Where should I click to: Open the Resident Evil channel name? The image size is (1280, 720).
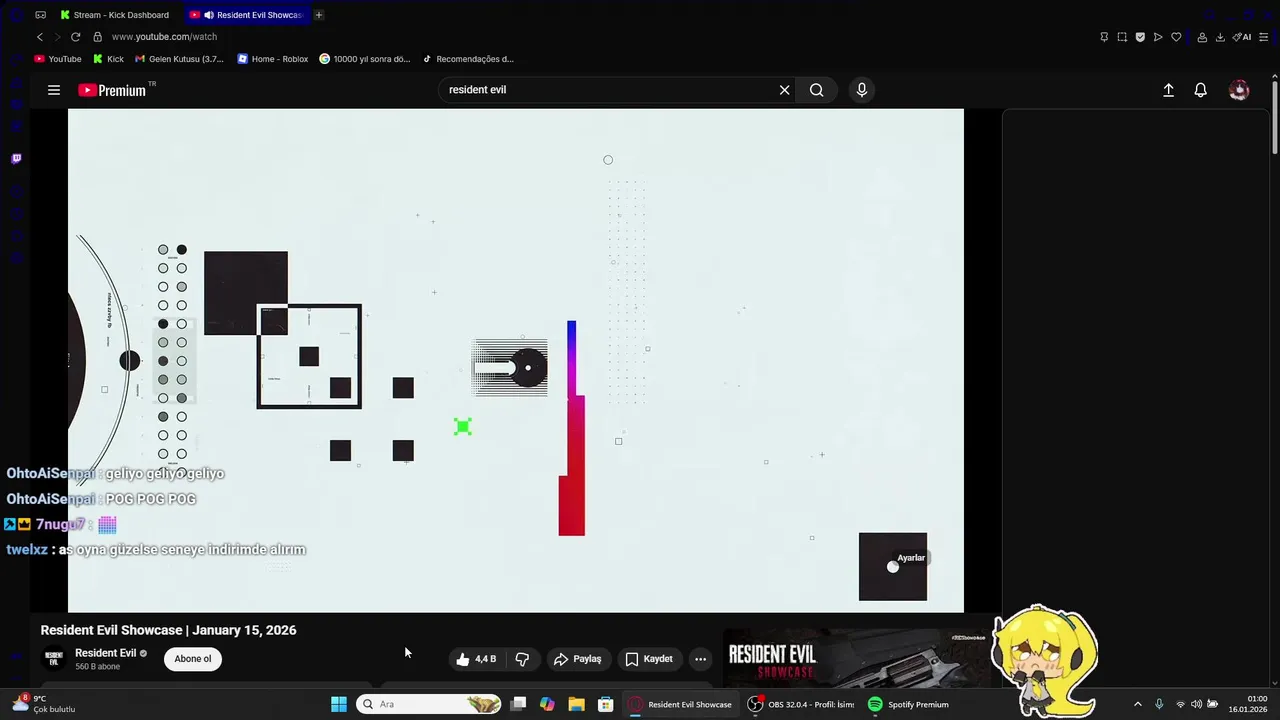pos(105,653)
